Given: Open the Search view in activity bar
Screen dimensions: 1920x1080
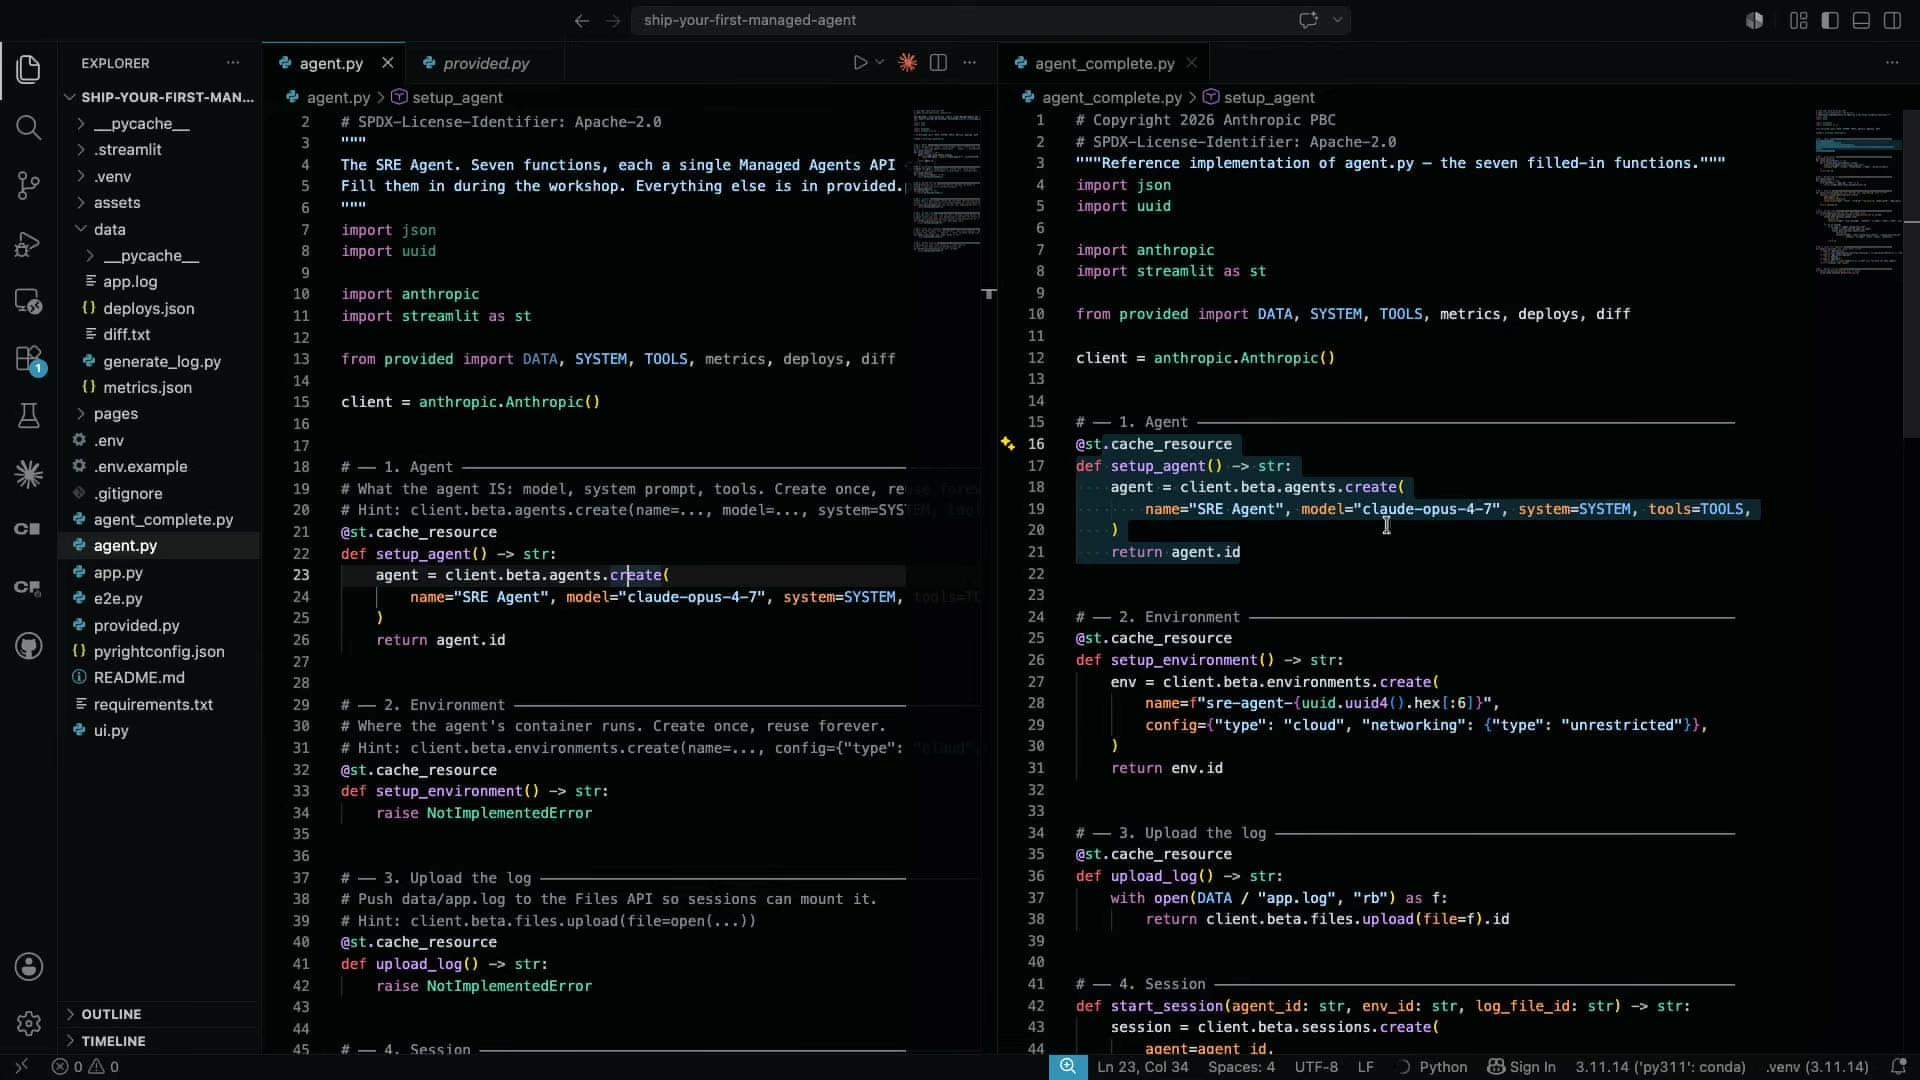Looking at the screenshot, I should pos(28,127).
